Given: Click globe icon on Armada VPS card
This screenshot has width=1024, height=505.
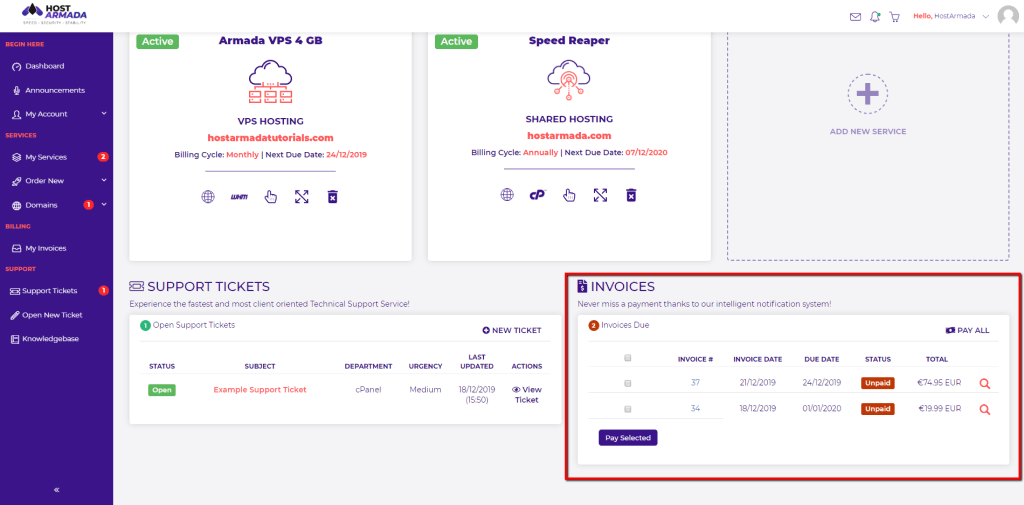Looking at the screenshot, I should click(x=208, y=197).
